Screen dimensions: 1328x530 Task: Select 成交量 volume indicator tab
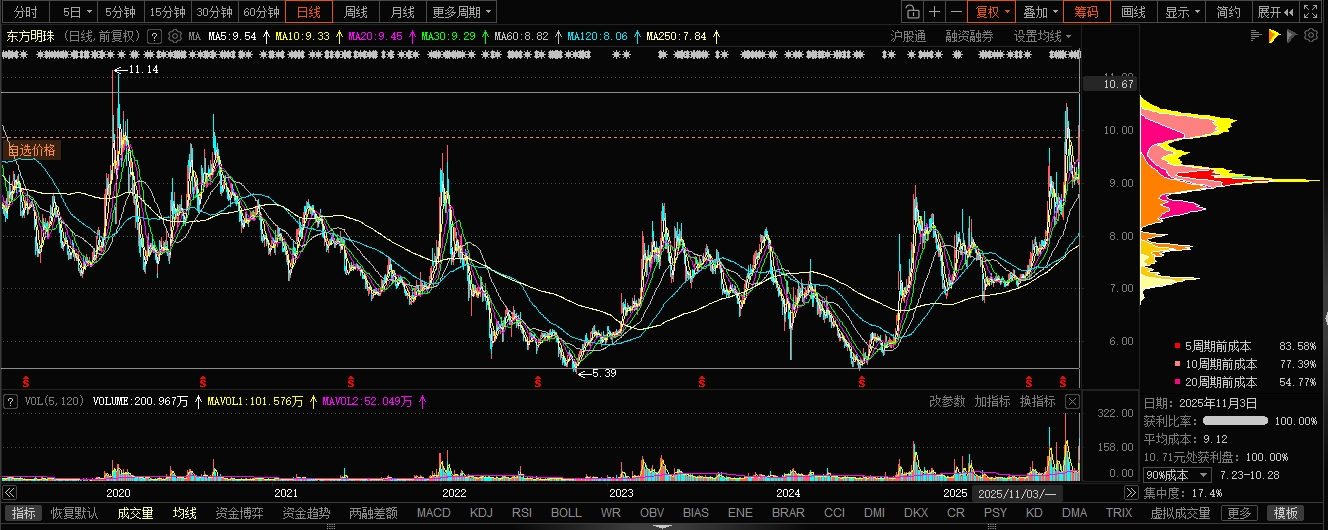(135, 514)
